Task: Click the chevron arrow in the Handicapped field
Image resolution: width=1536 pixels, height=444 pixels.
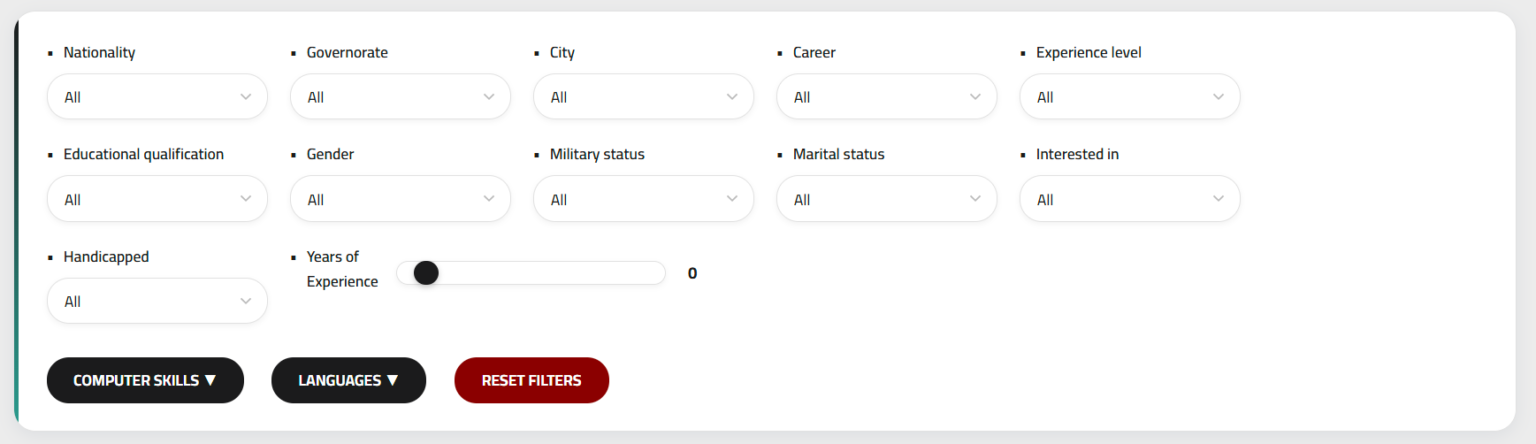Action: pyautogui.click(x=246, y=301)
